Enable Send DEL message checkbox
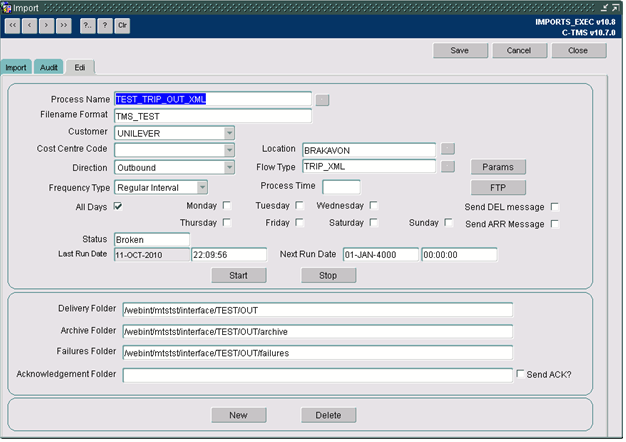Viewport: 626px width, 442px height. [x=555, y=207]
